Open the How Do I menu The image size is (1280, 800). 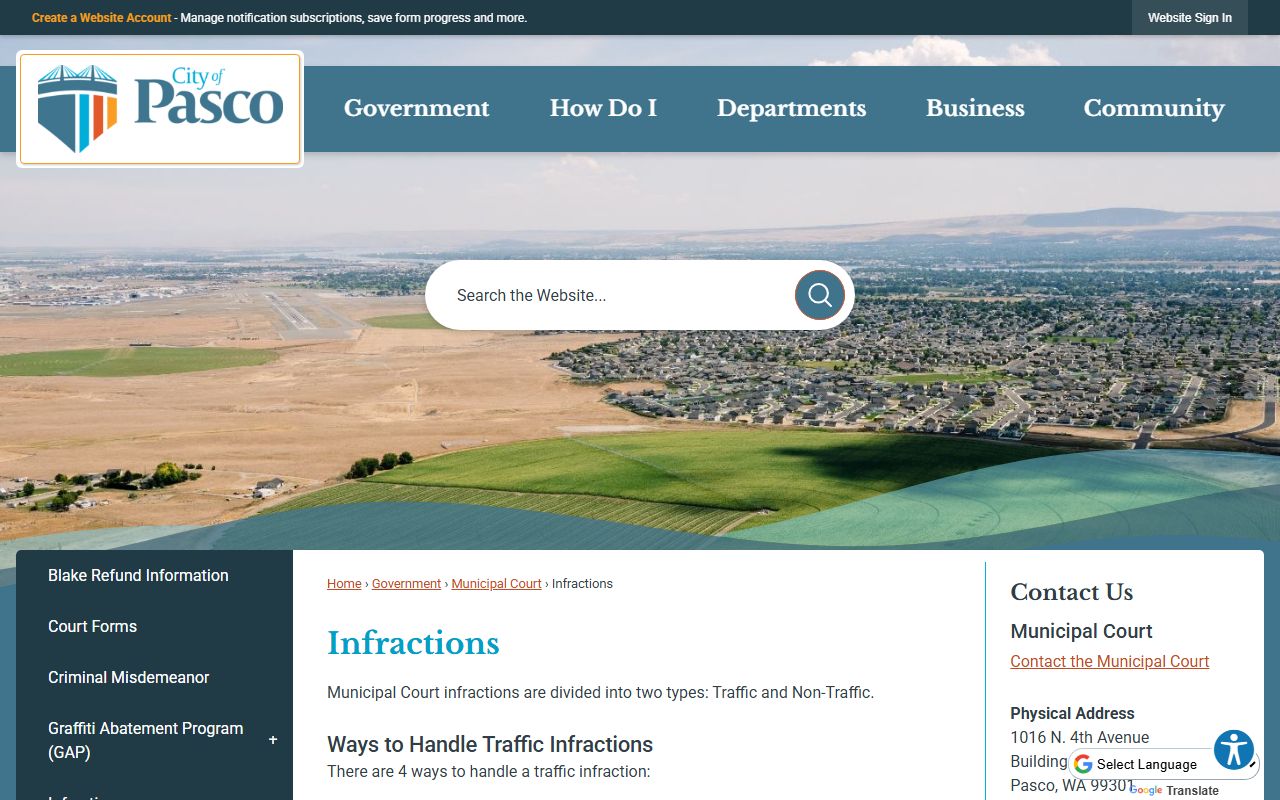[x=603, y=108]
